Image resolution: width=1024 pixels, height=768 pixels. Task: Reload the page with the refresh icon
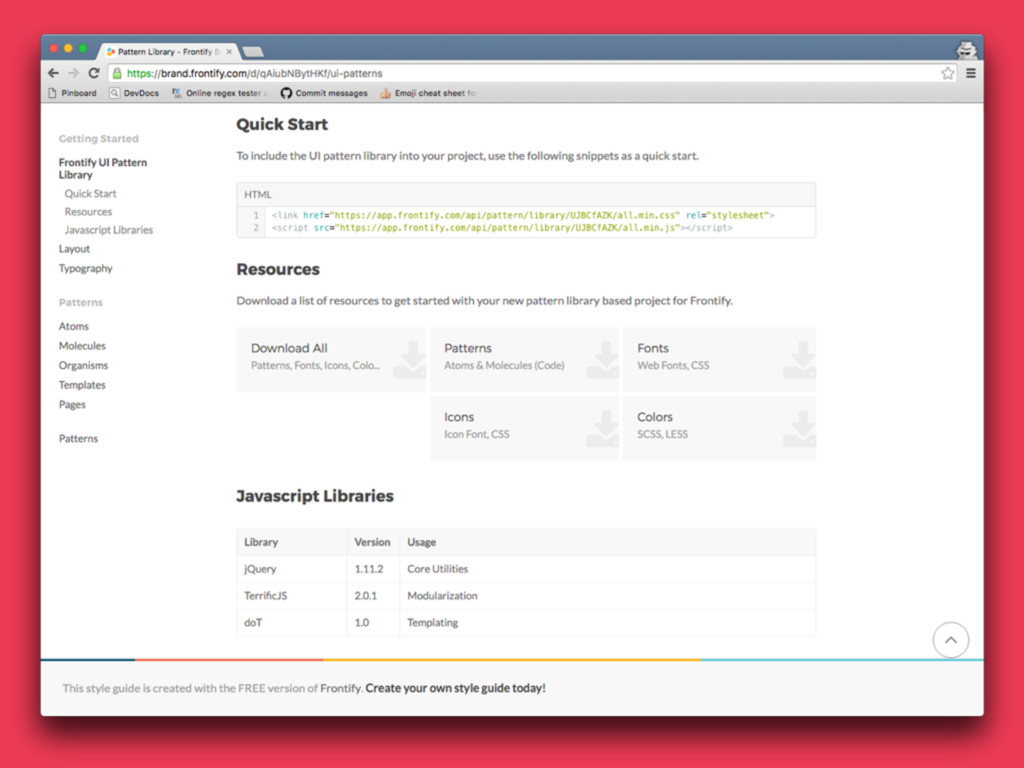tap(93, 73)
